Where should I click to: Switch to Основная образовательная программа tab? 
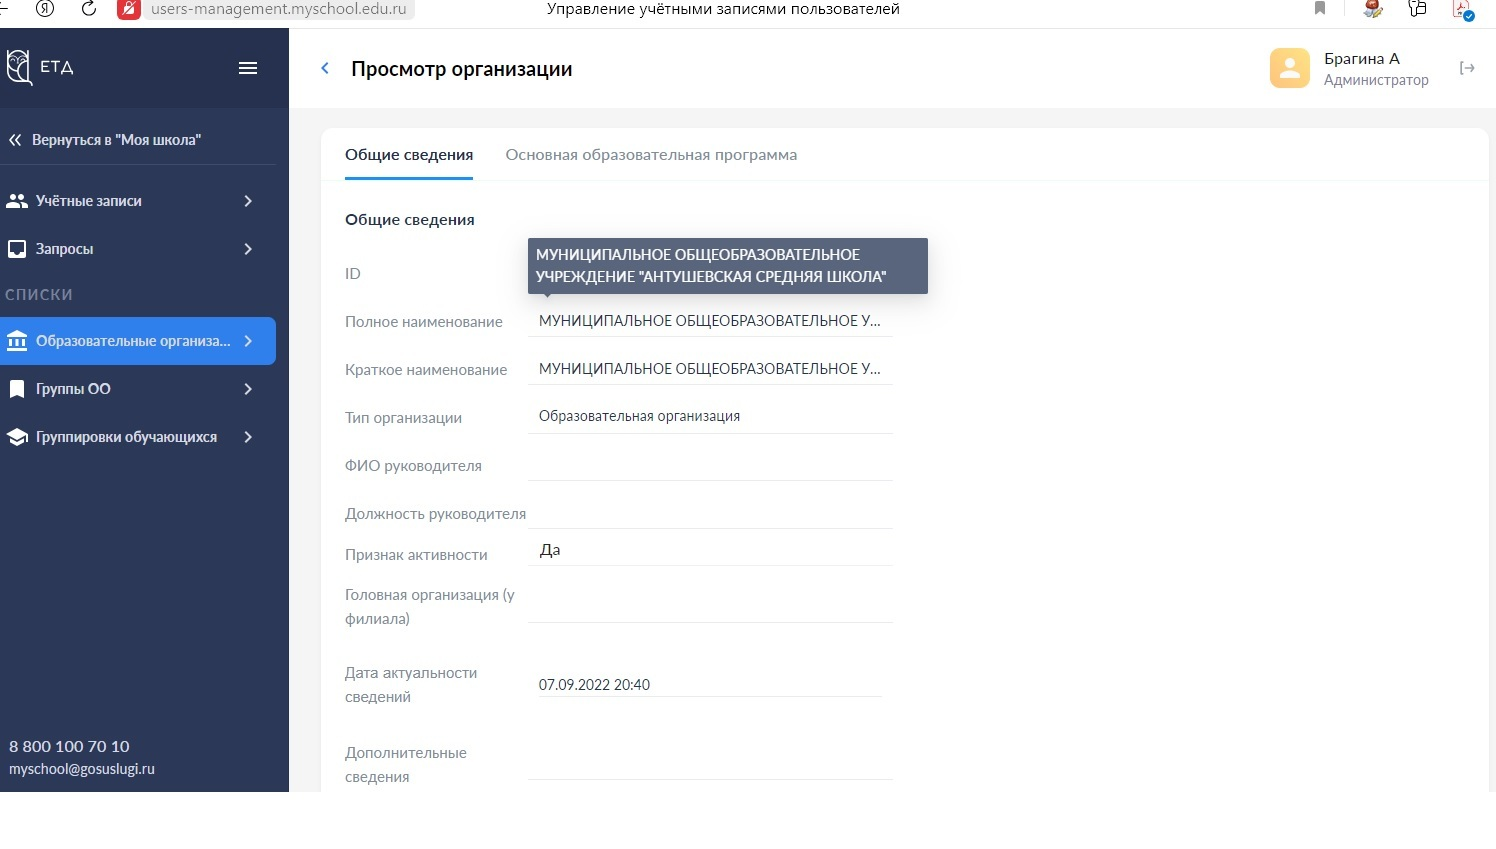(x=651, y=155)
